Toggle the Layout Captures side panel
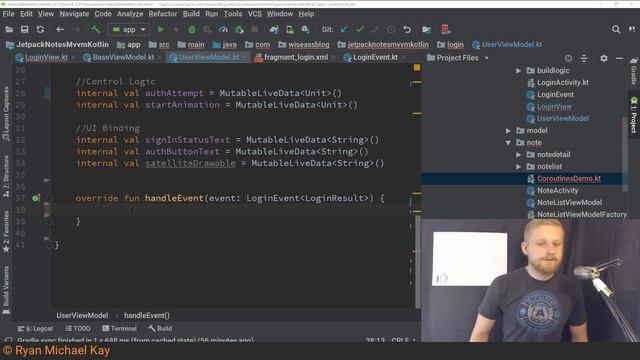Image resolution: width=640 pixels, height=360 pixels. coord(6,113)
